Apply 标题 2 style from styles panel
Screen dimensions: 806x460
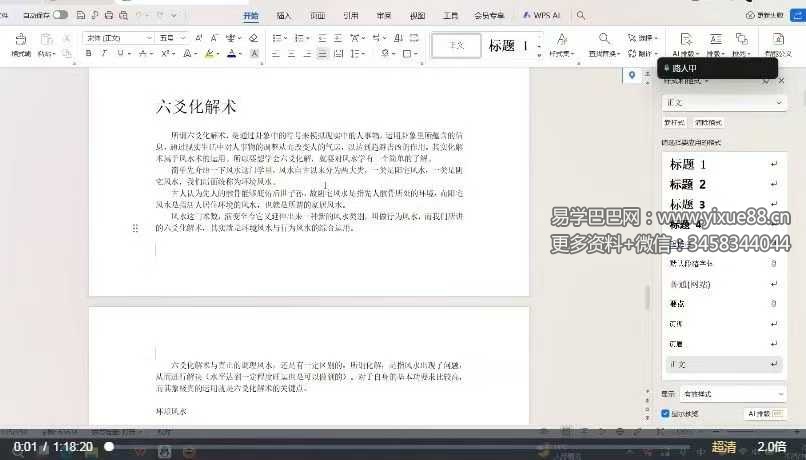pyautogui.click(x=724, y=185)
